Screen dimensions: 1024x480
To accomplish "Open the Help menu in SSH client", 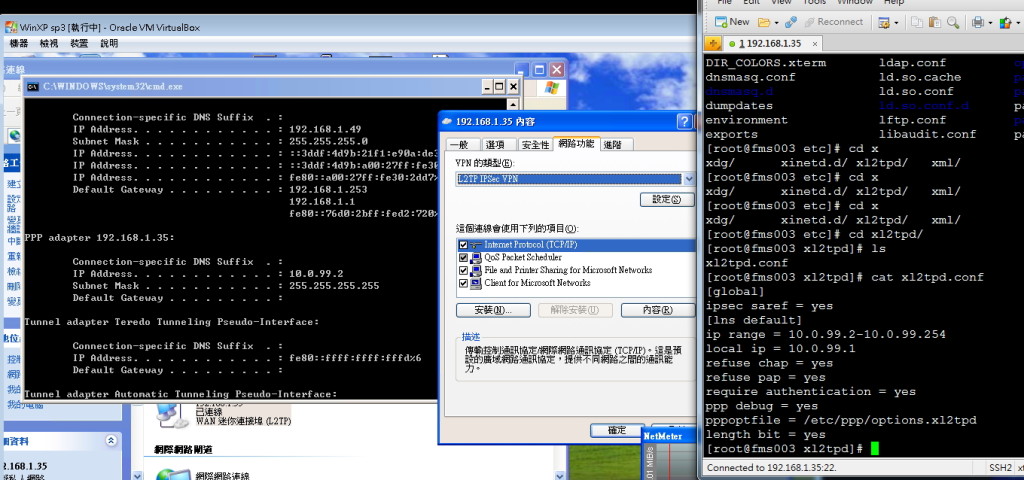I will pos(893,3).
